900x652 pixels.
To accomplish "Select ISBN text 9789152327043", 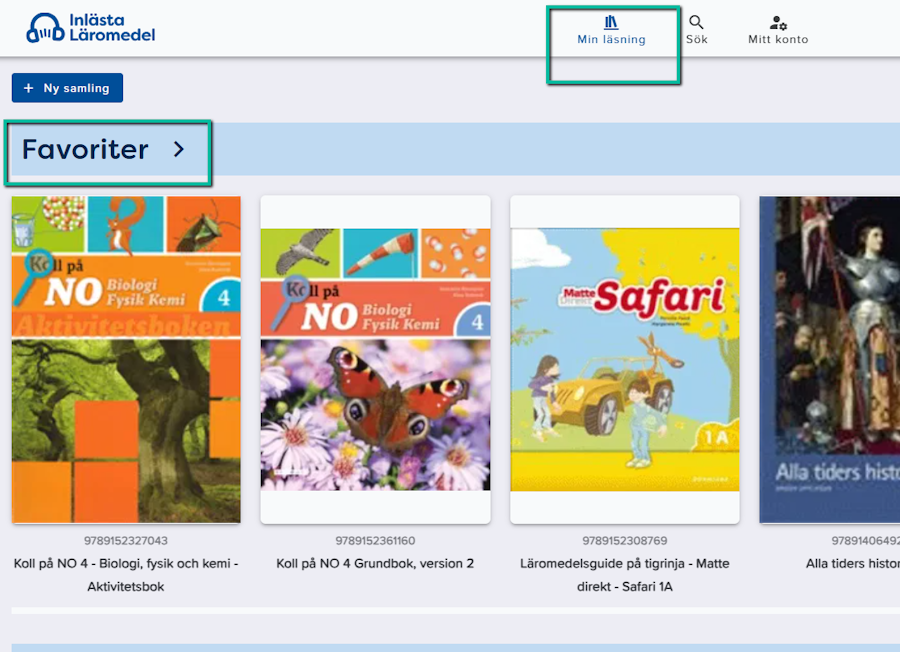I will 126,541.
